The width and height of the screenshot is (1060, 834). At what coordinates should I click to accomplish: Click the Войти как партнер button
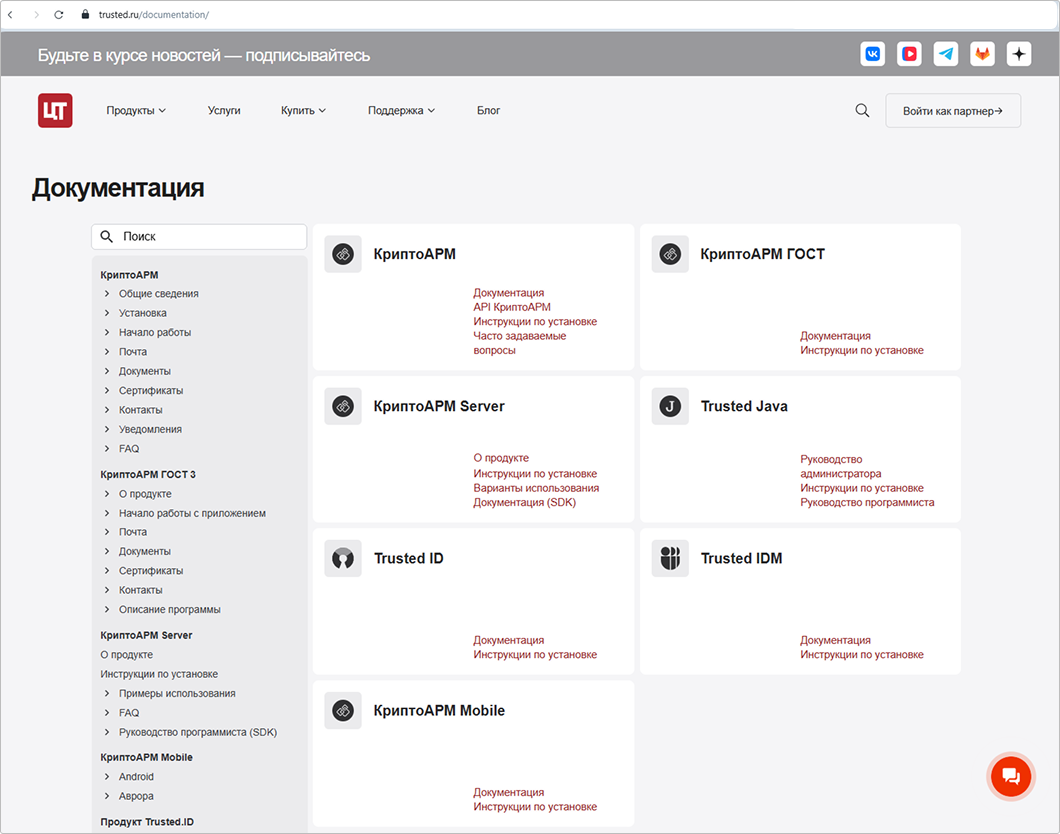[952, 111]
